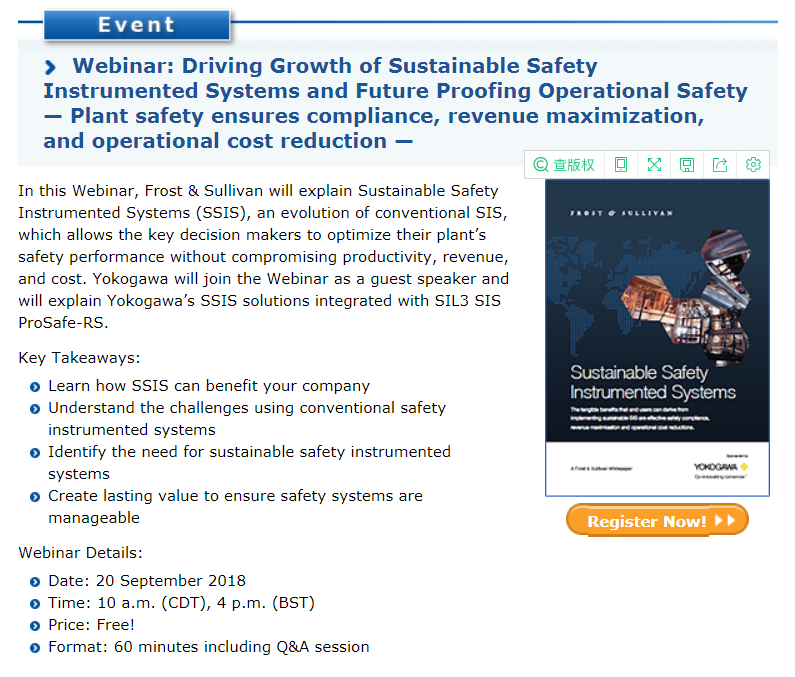Share the image via the share arrow icon
This screenshot has height=677, width=795.
click(x=720, y=165)
